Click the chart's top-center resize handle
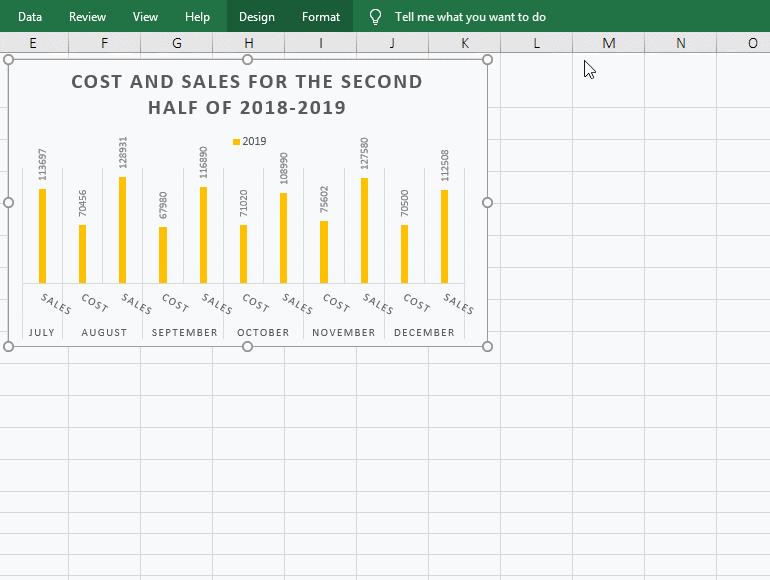This screenshot has width=770, height=580. pyautogui.click(x=248, y=60)
